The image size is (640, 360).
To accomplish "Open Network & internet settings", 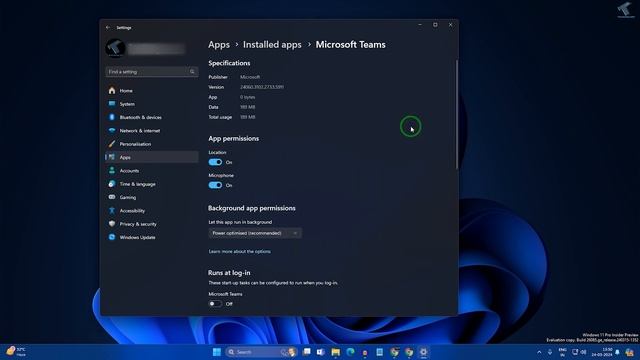I will [x=152, y=131].
